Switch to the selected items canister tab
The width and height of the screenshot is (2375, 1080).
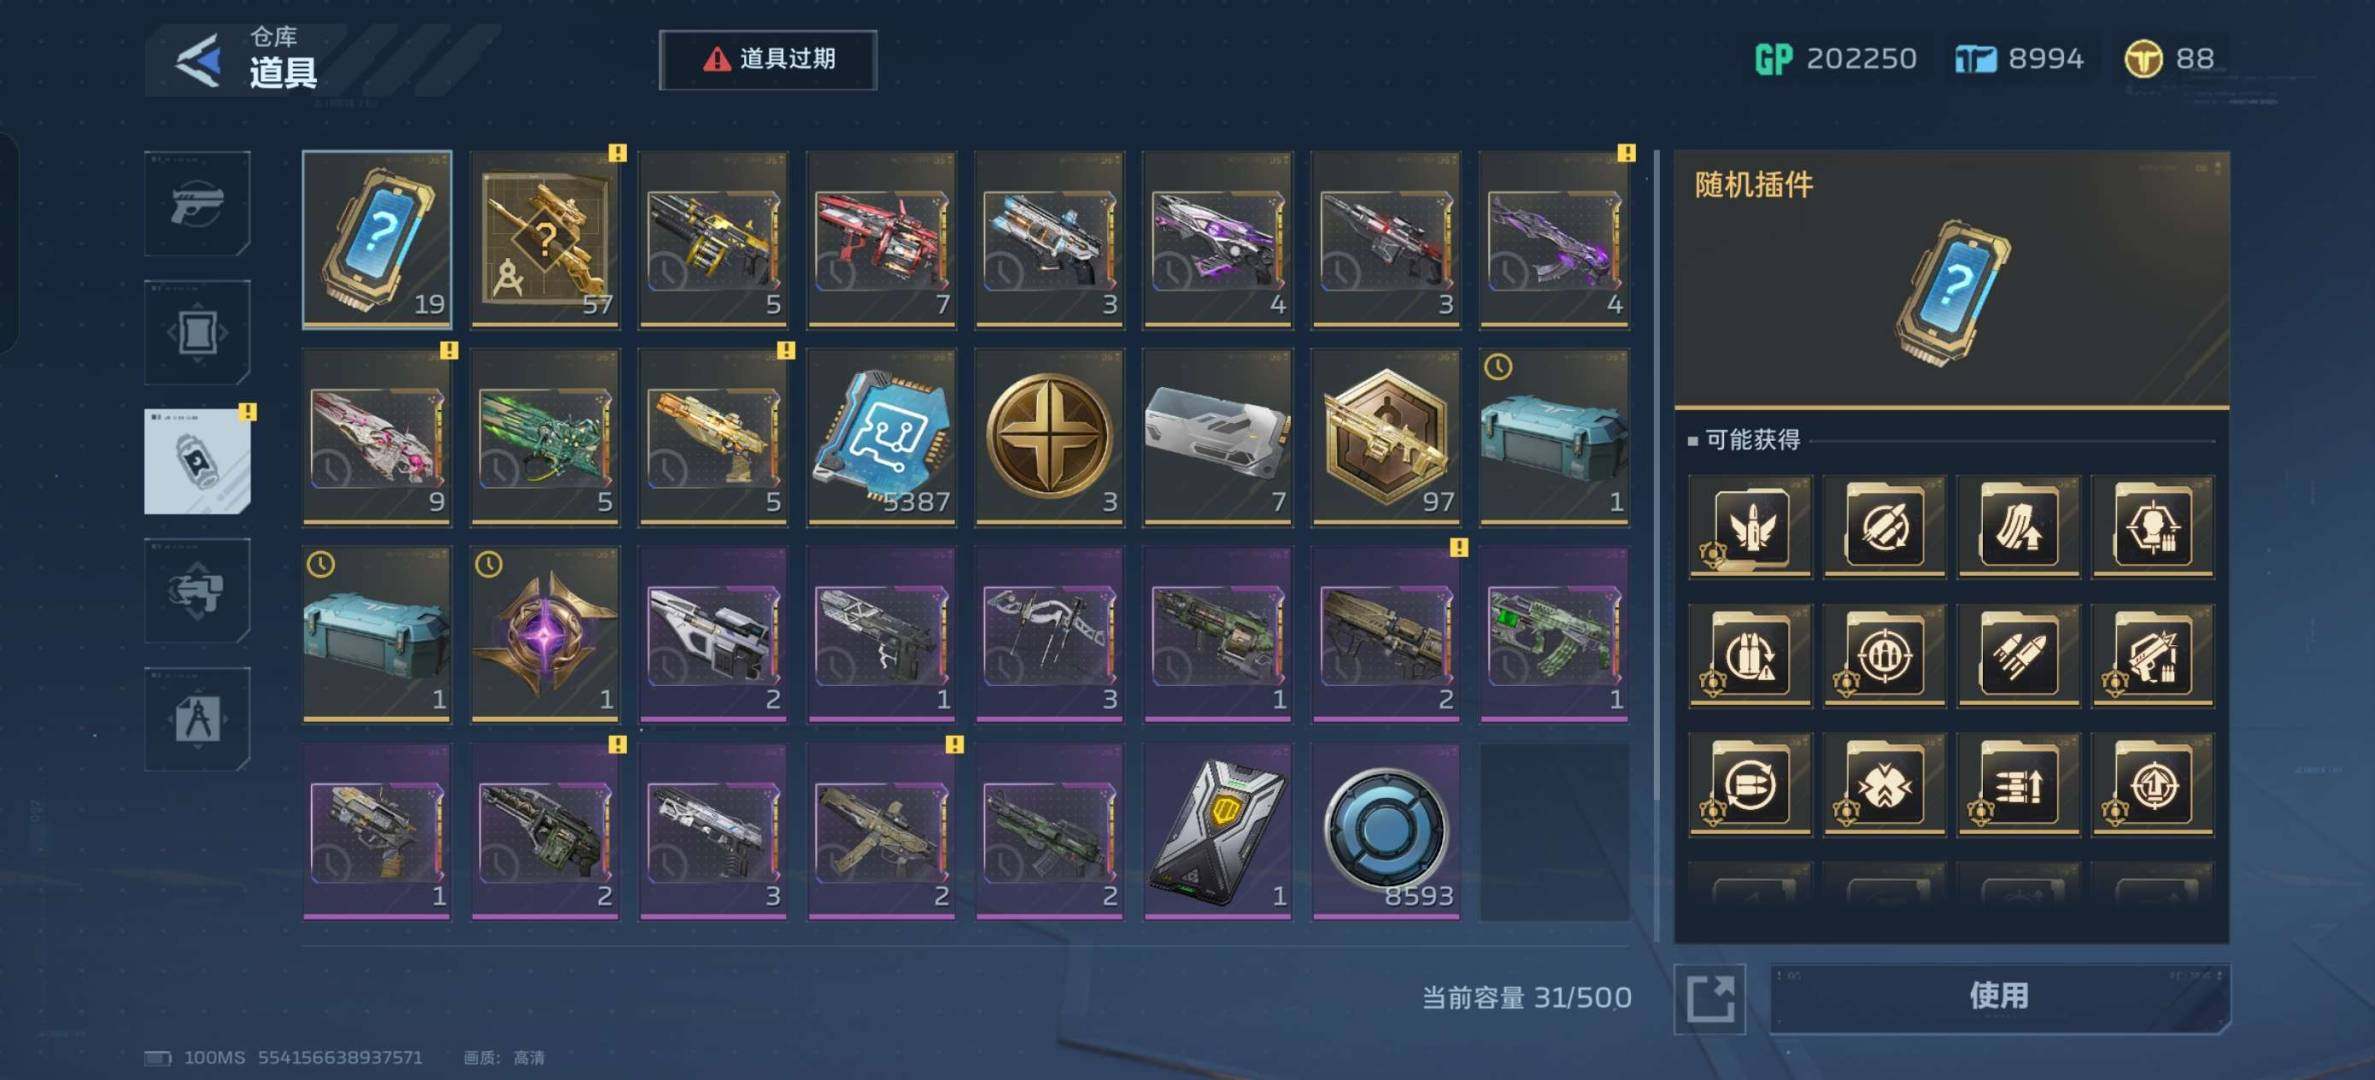coord(197,461)
